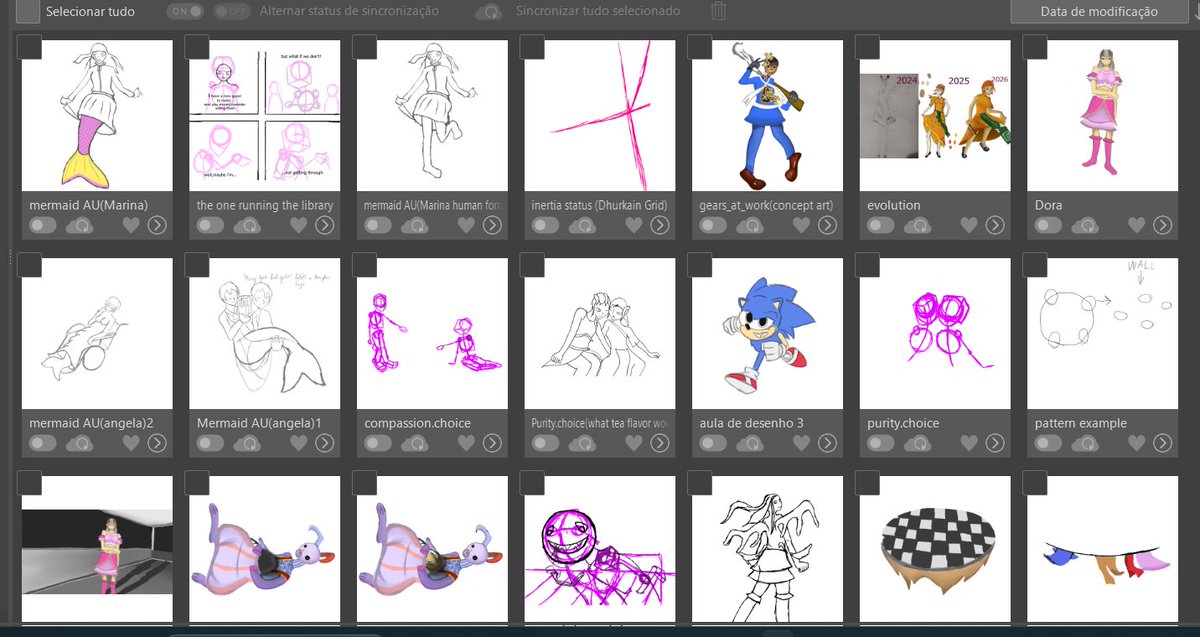Tick the checkbox on 'gears_at_work(concept art)' card
Viewport: 1200px width, 637px height.
[700, 47]
